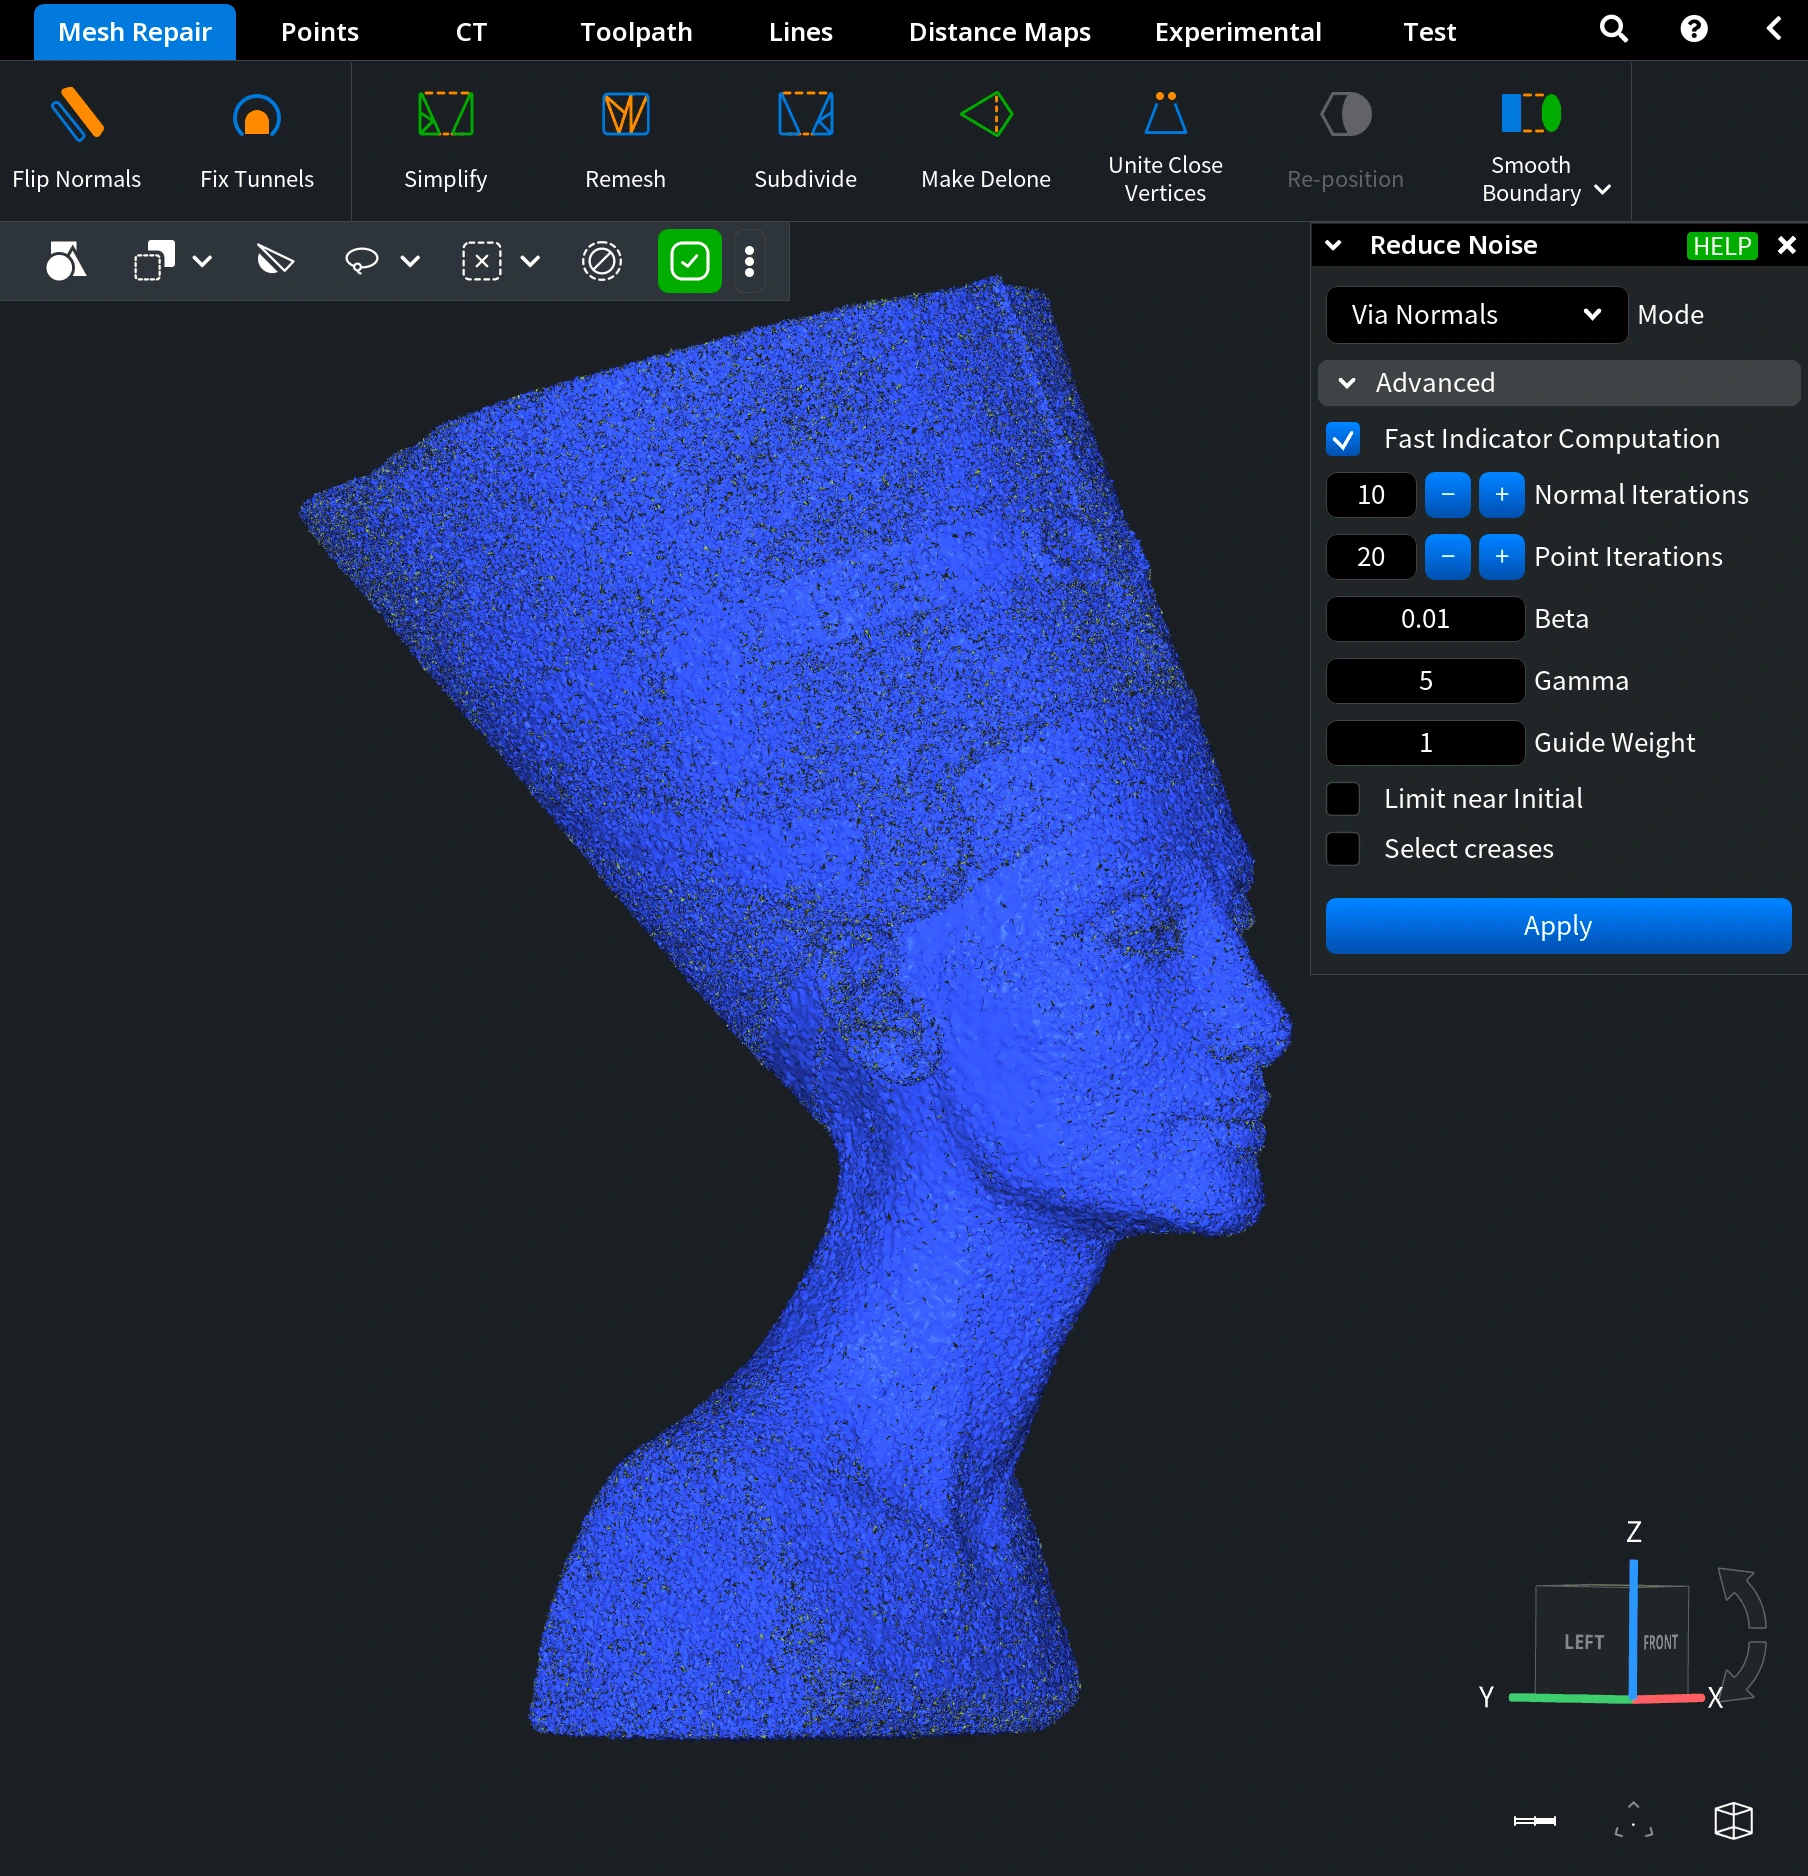Click the Point Iterations value field

[1371, 557]
